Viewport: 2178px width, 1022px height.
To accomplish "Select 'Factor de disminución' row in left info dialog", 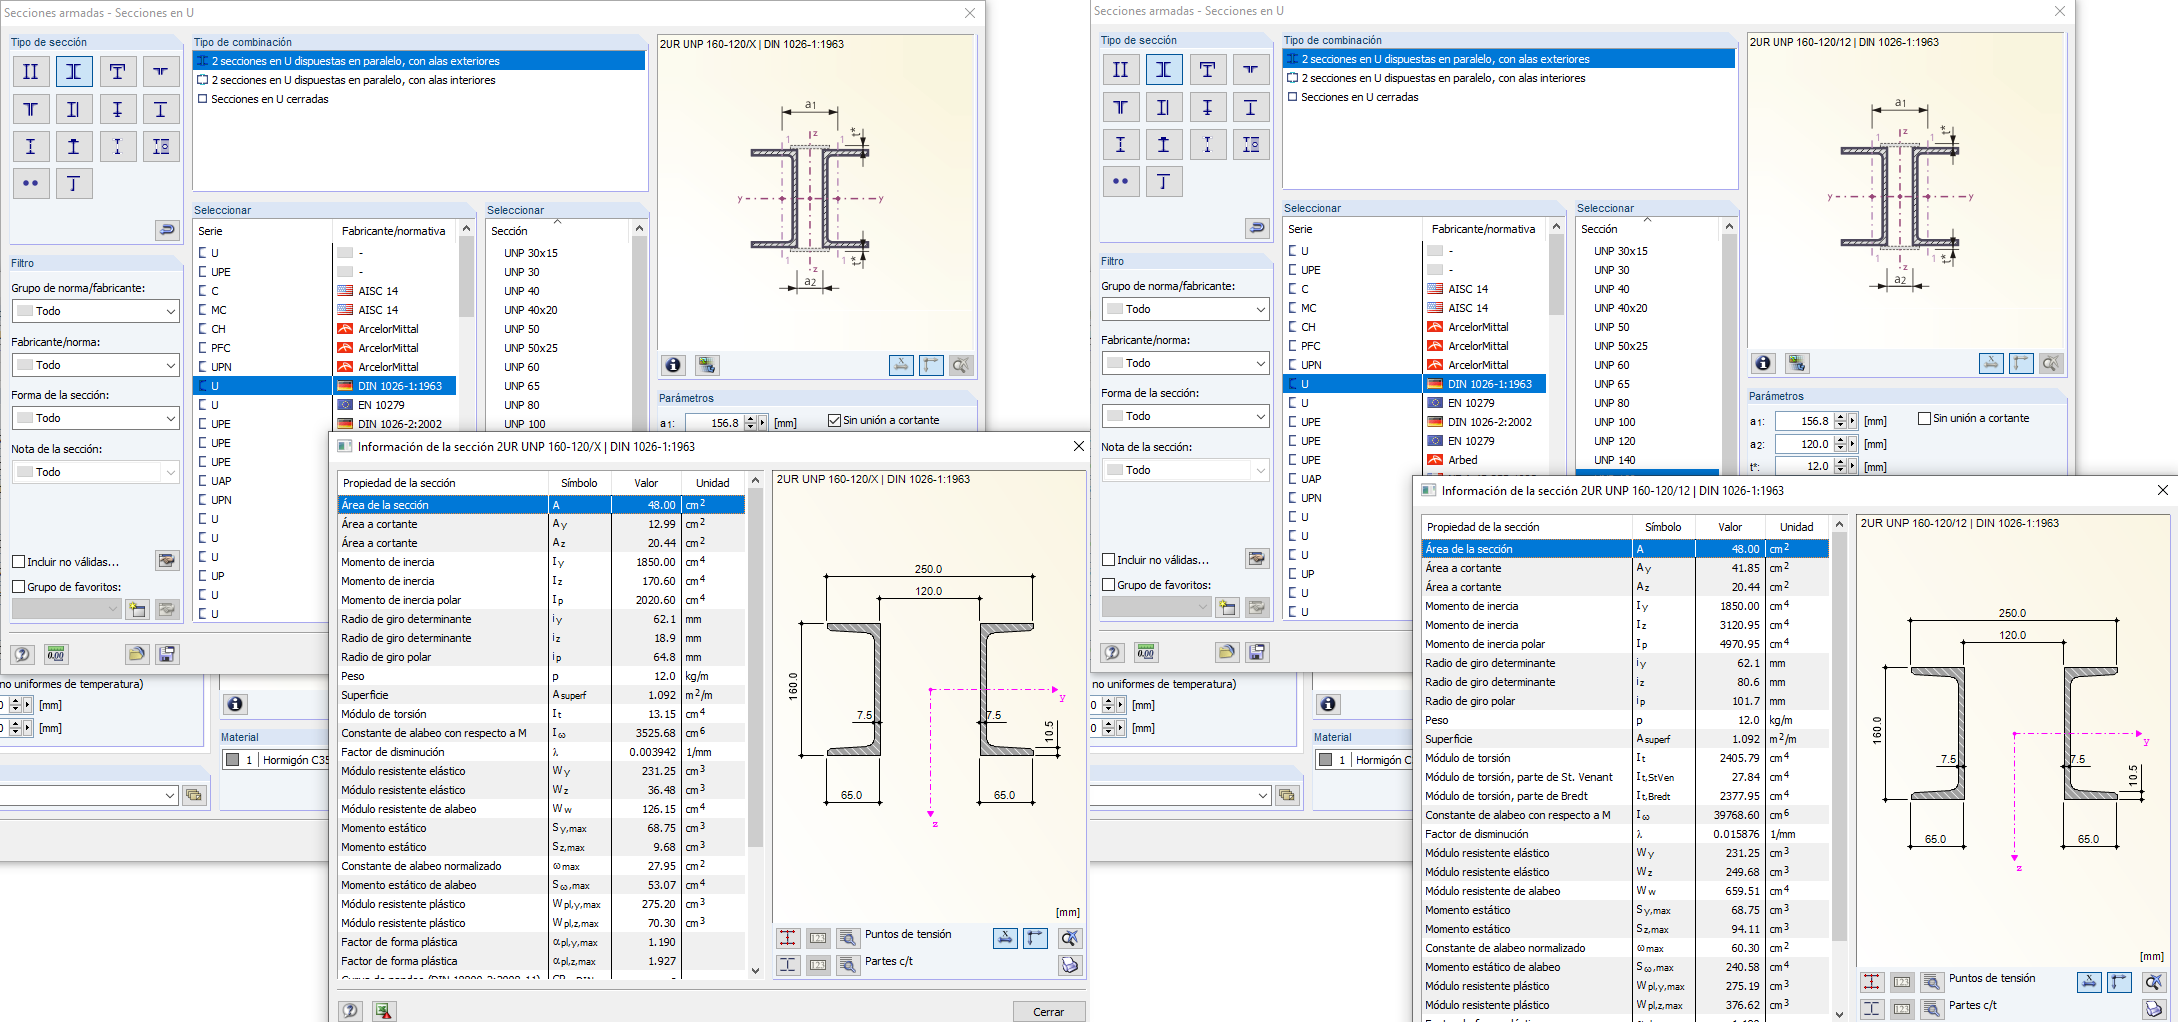I will 541,752.
